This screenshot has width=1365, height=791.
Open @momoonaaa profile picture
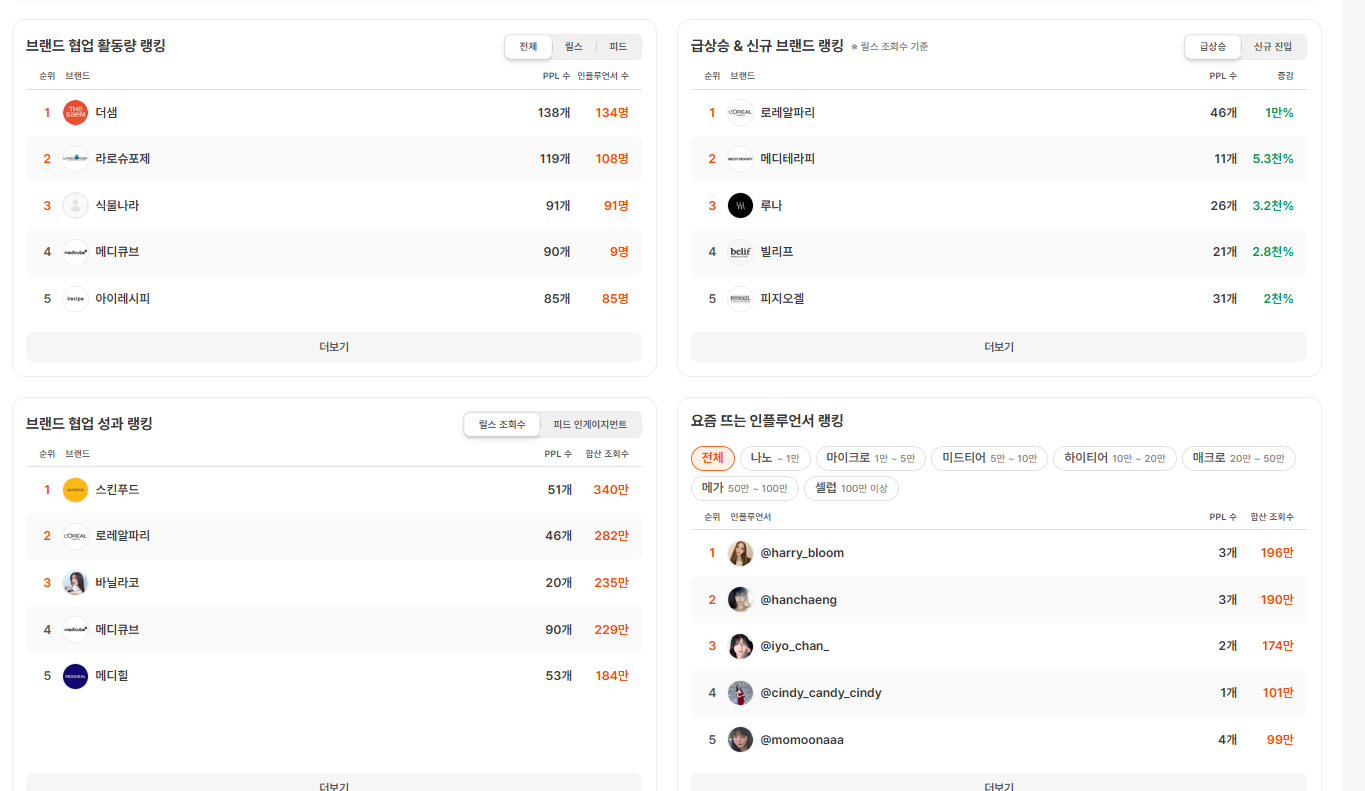tap(740, 740)
